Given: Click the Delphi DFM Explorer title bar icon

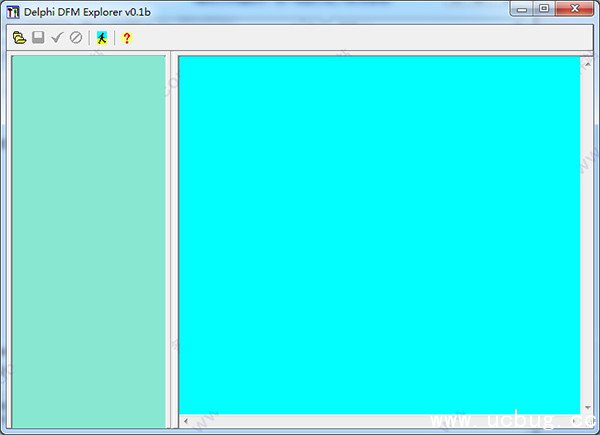Looking at the screenshot, I should pos(13,10).
